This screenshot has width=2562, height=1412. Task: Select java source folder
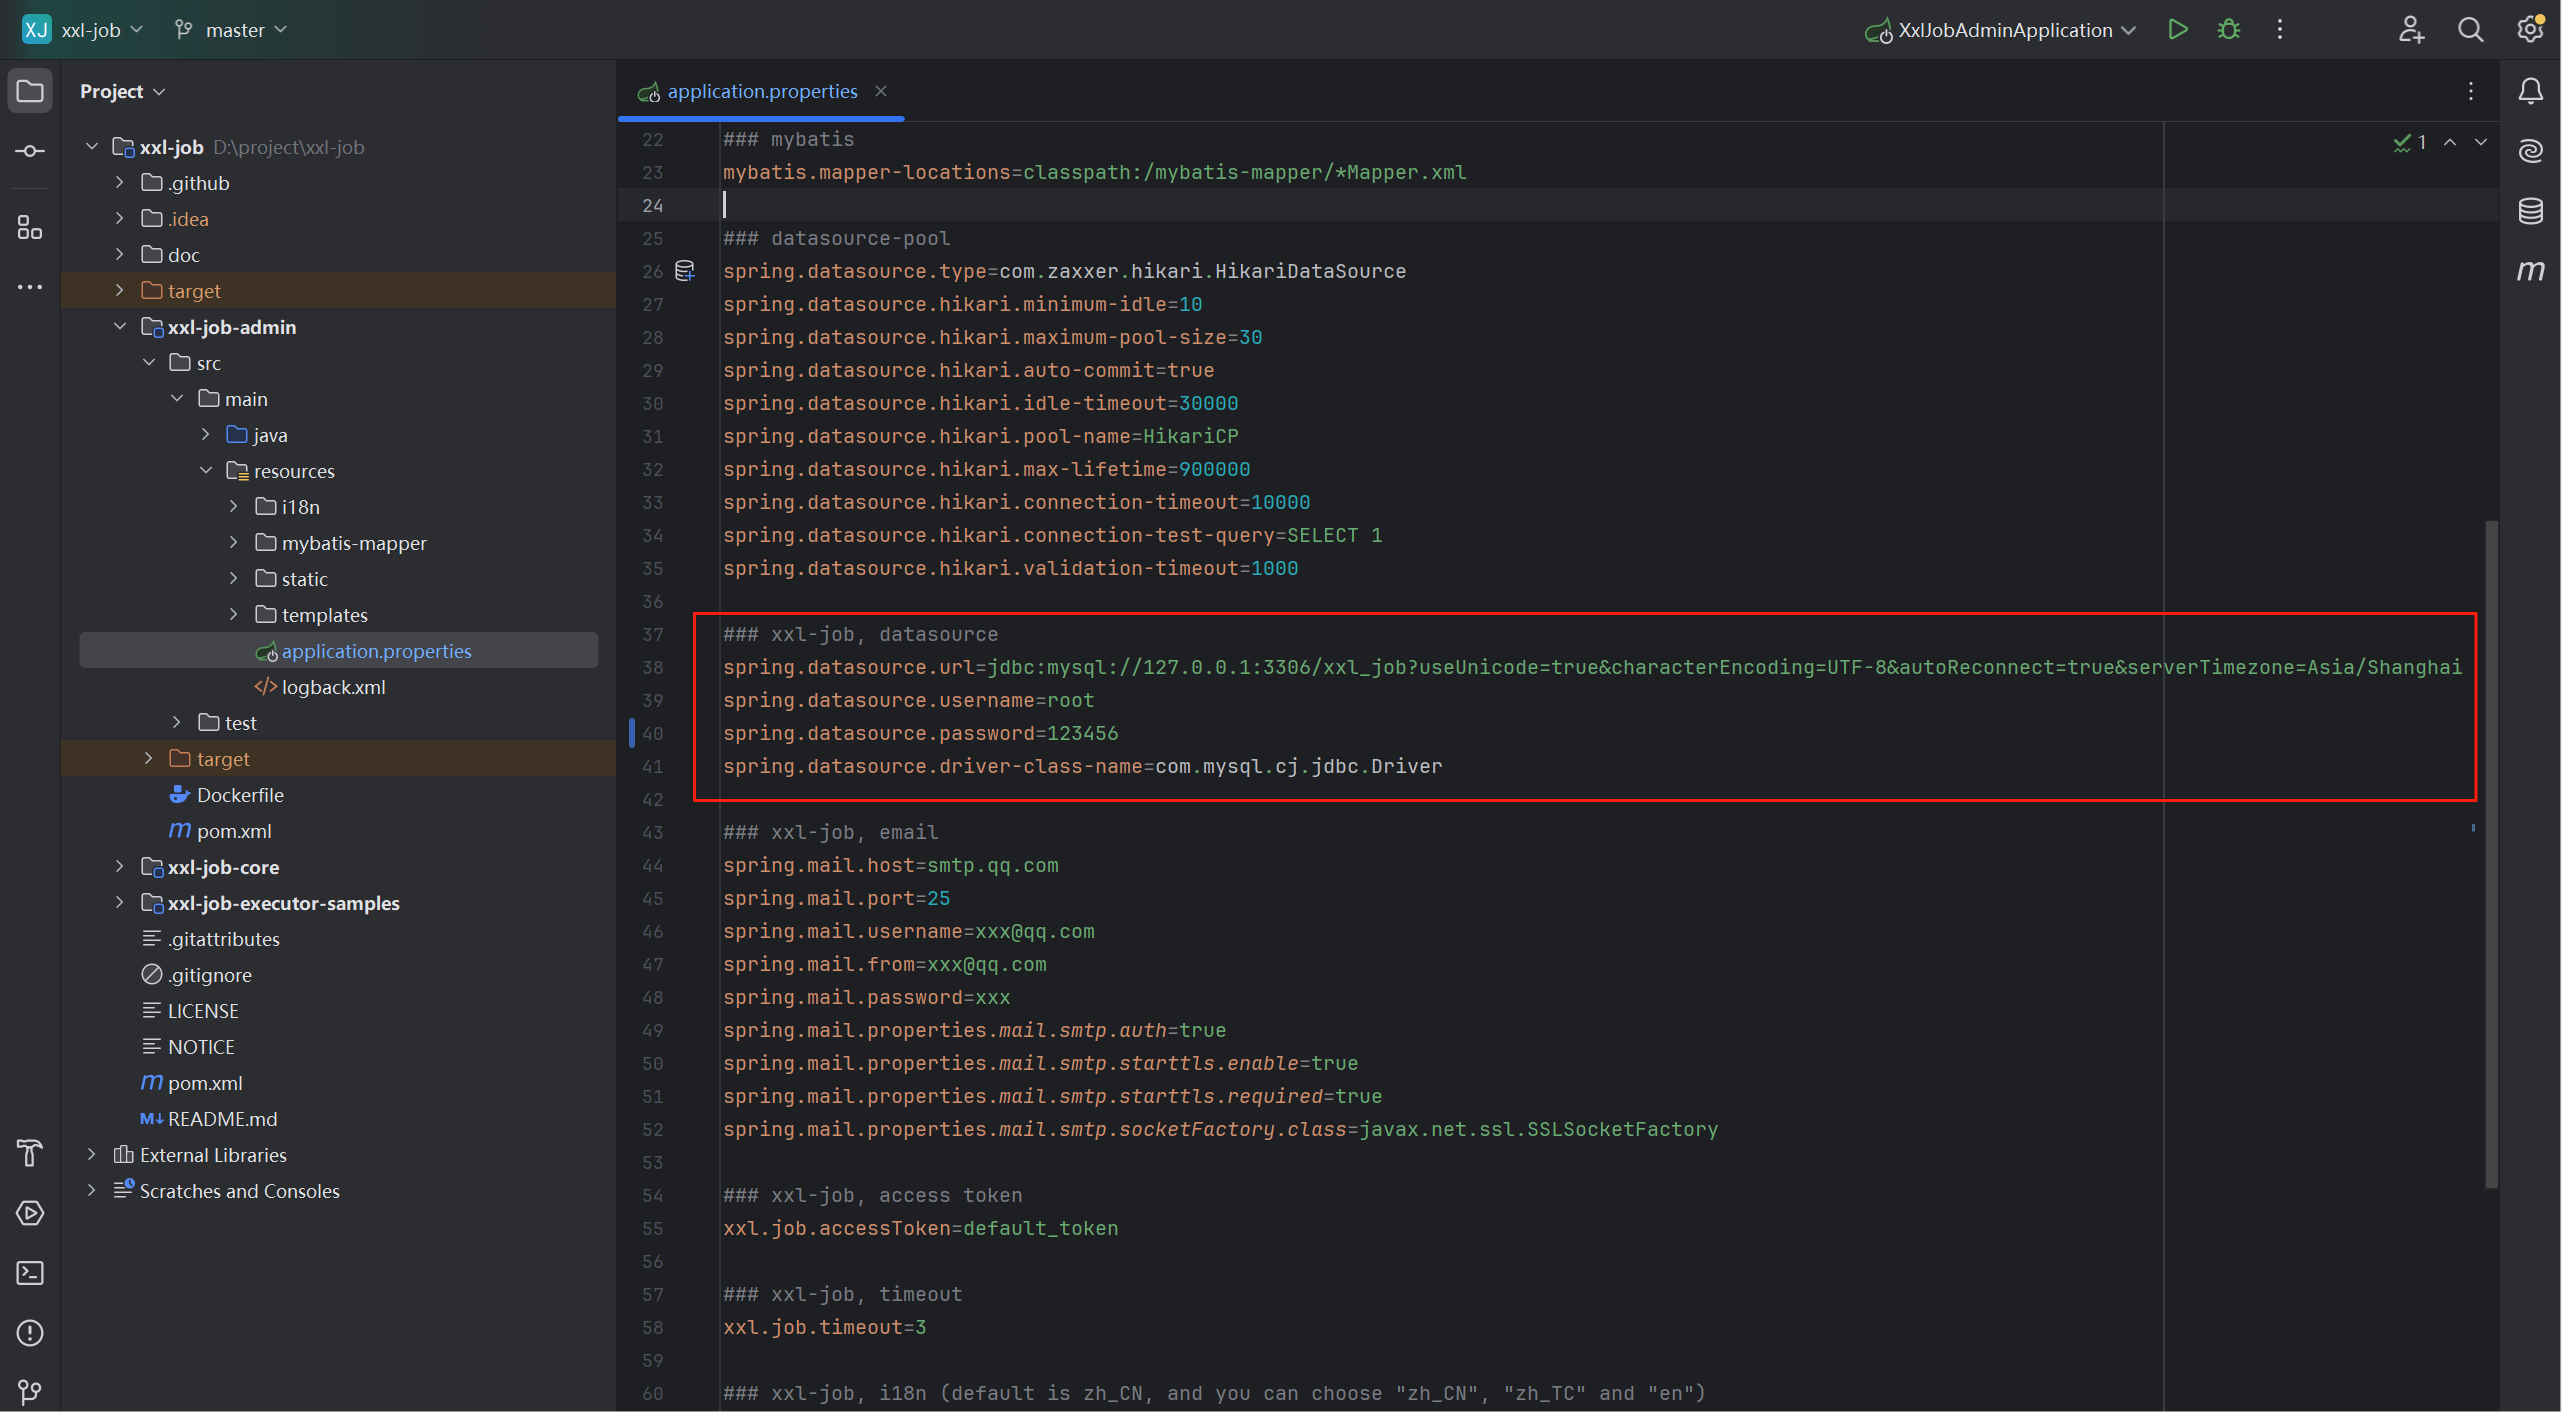click(x=270, y=435)
